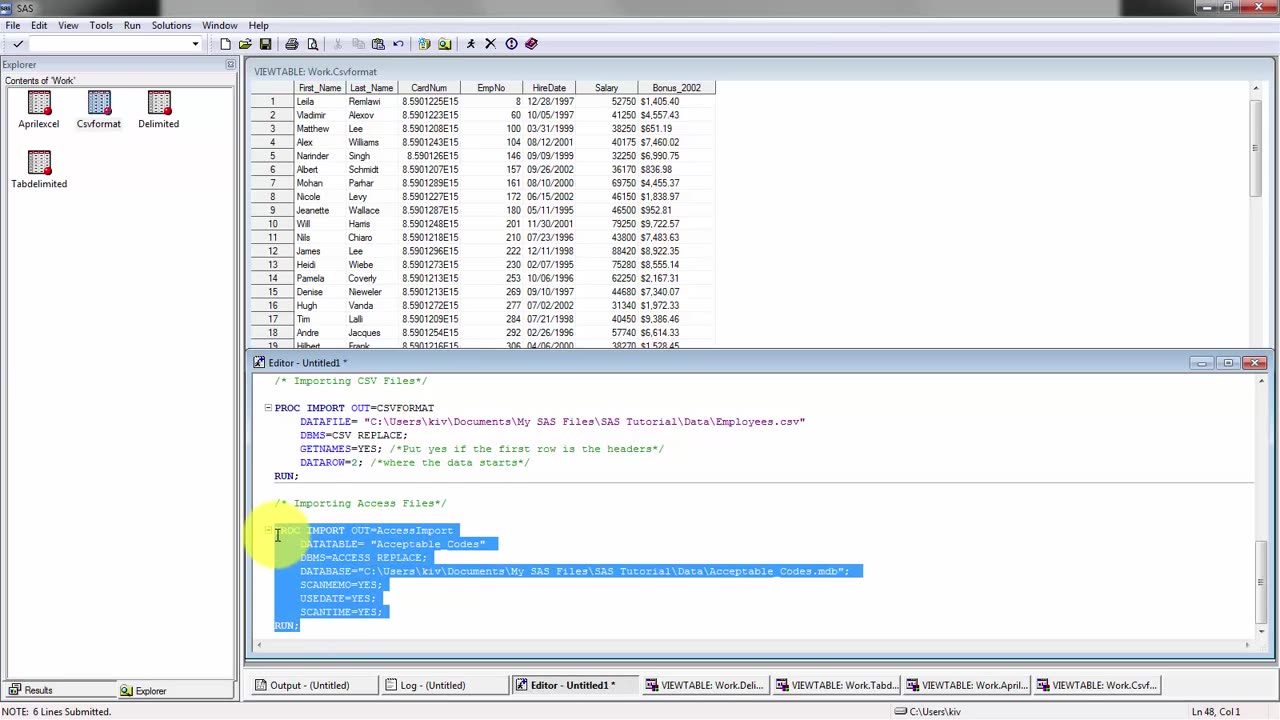Click the Open folder toolbar icon
Image resolution: width=1280 pixels, height=720 pixels.
pos(245,44)
